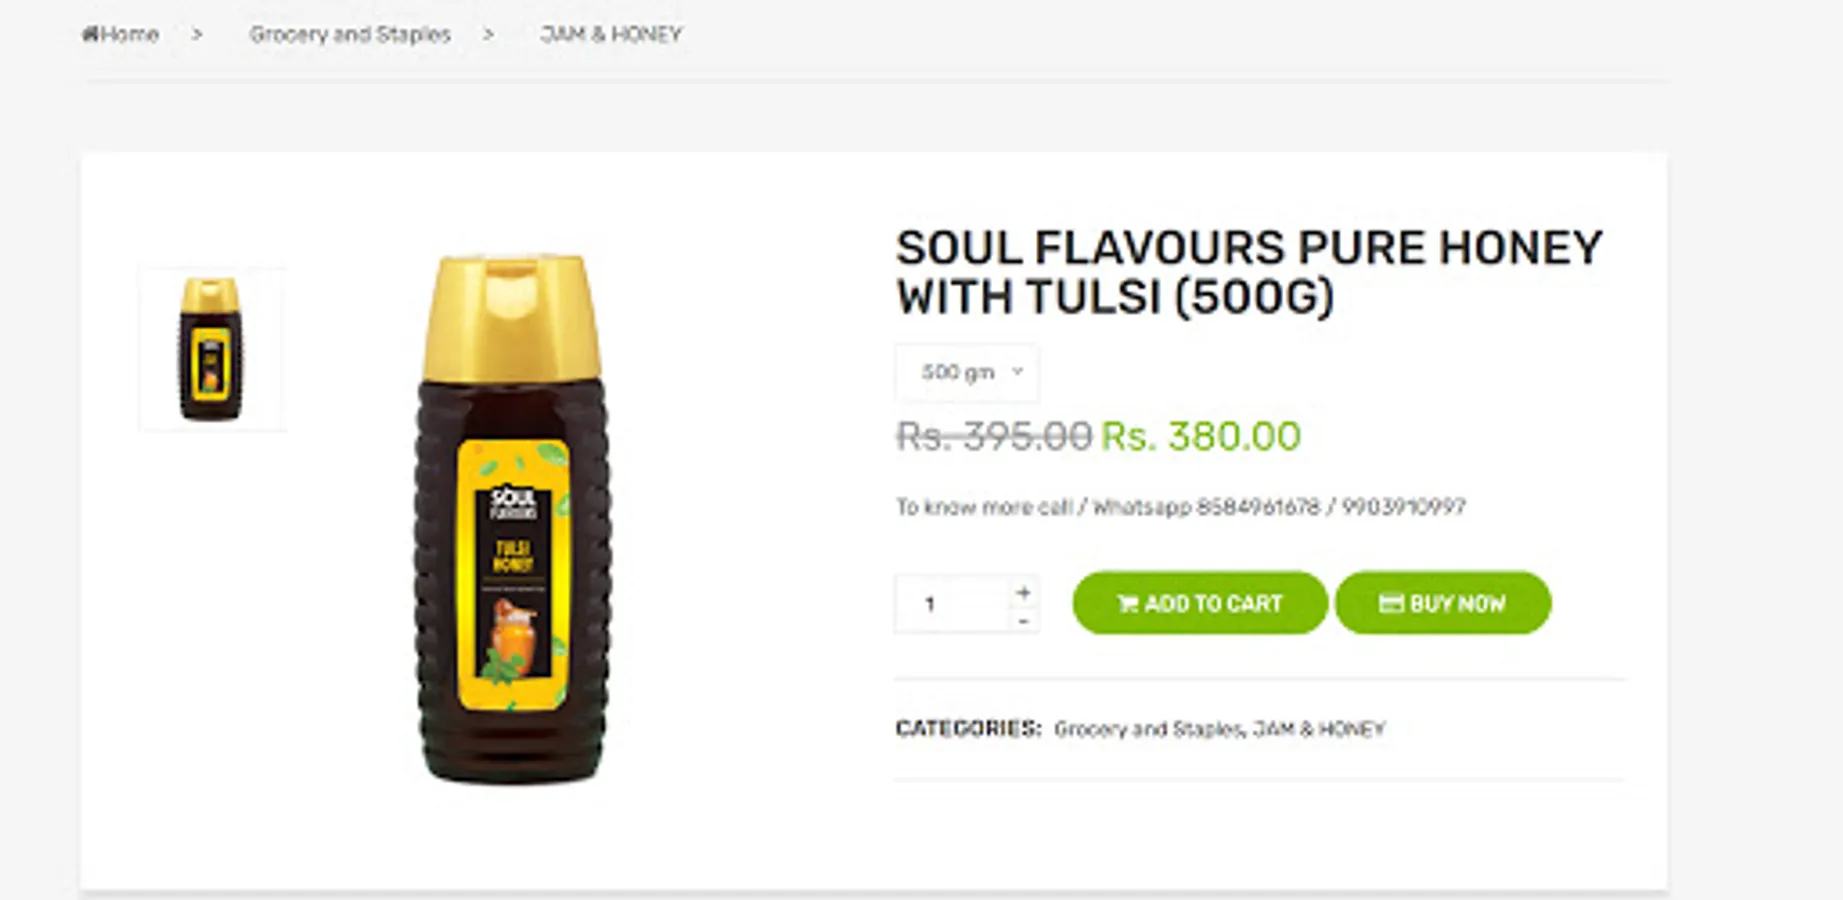This screenshot has height=900, width=1843.
Task: Increase quantity with plus stepper
Action: tap(1023, 592)
